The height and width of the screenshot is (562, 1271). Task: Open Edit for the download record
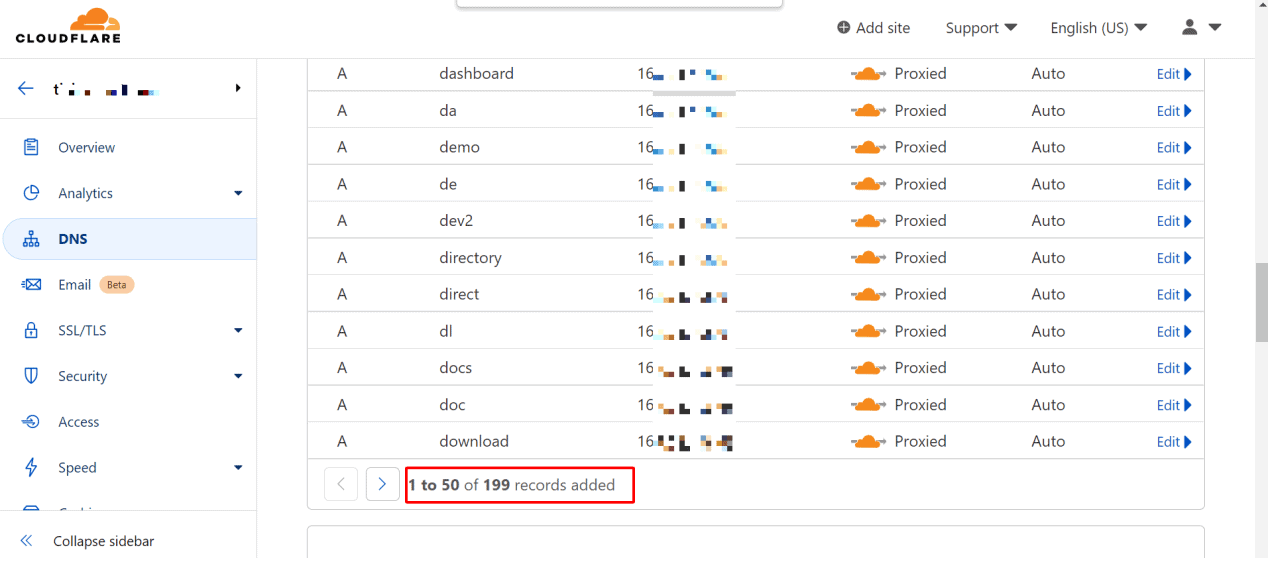click(x=1174, y=442)
